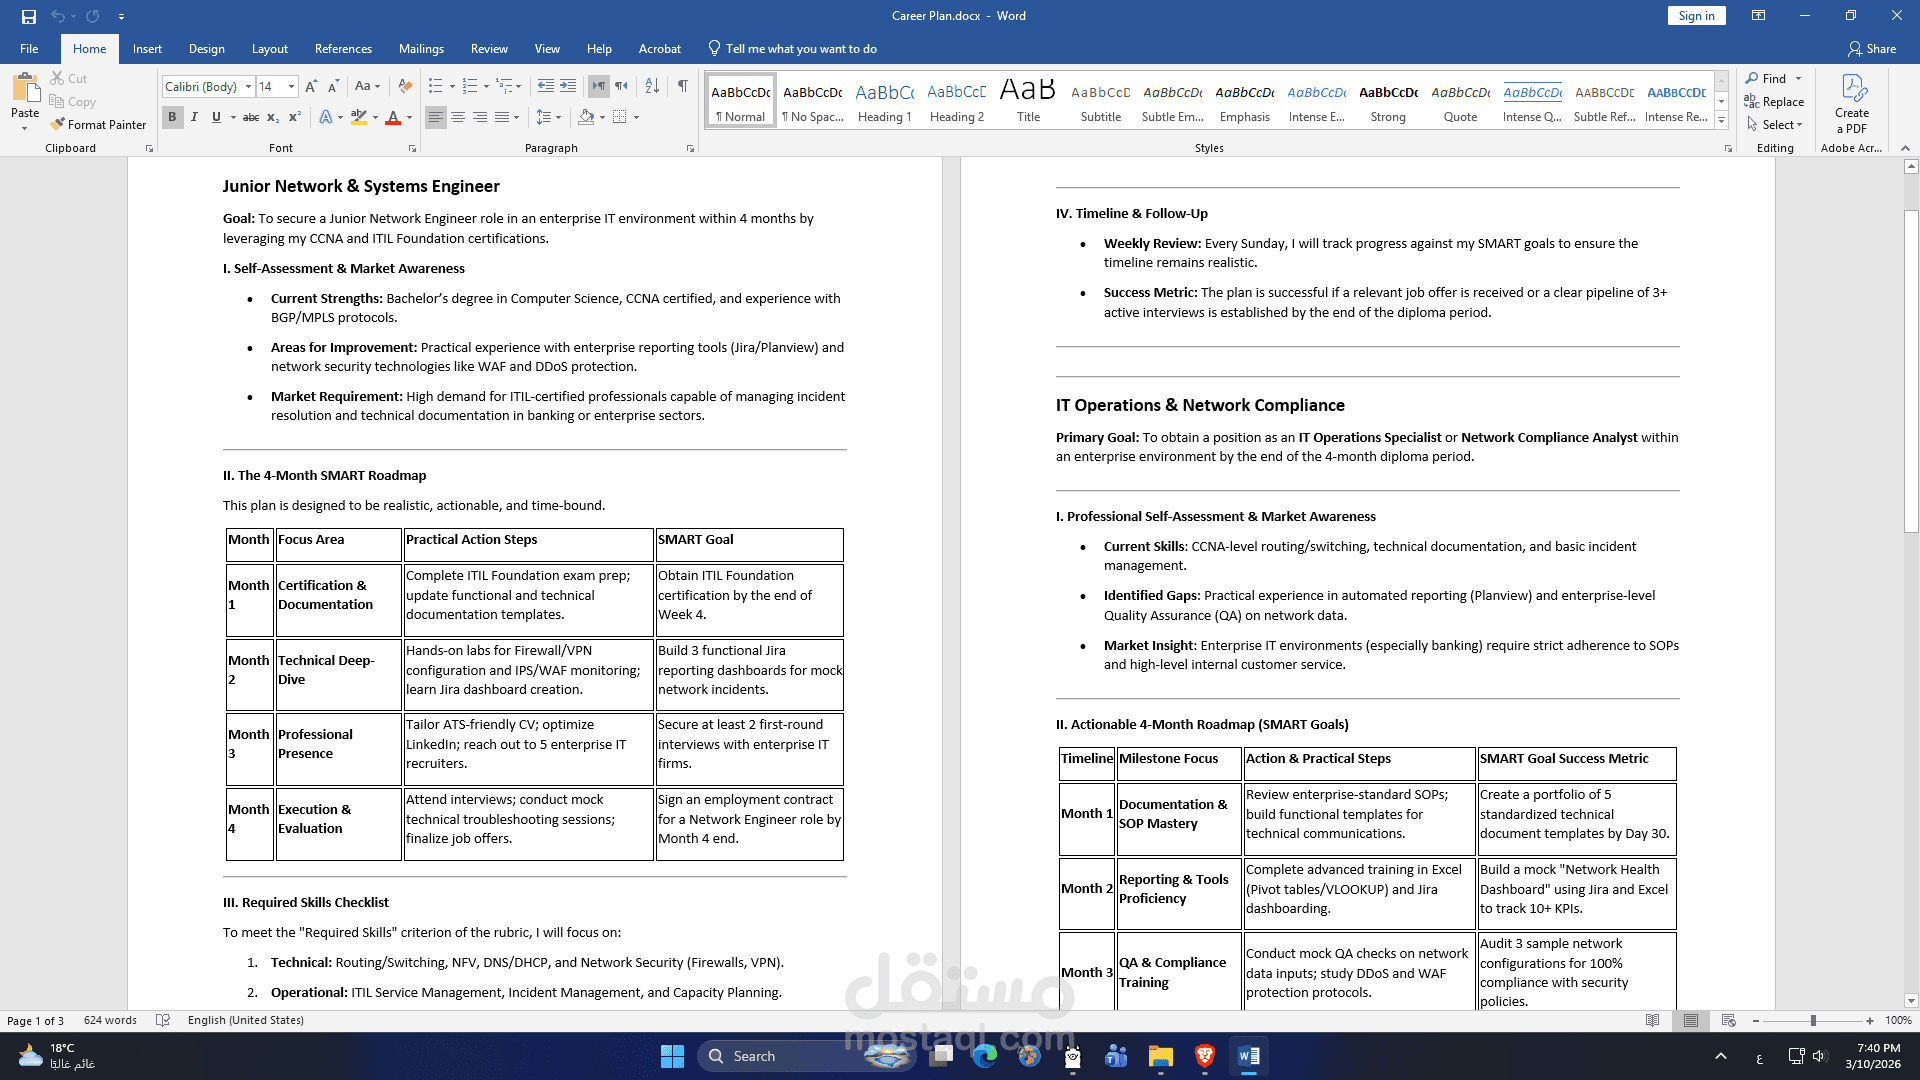The image size is (1920, 1080).
Task: Click the Sign in button
Action: 1696,16
